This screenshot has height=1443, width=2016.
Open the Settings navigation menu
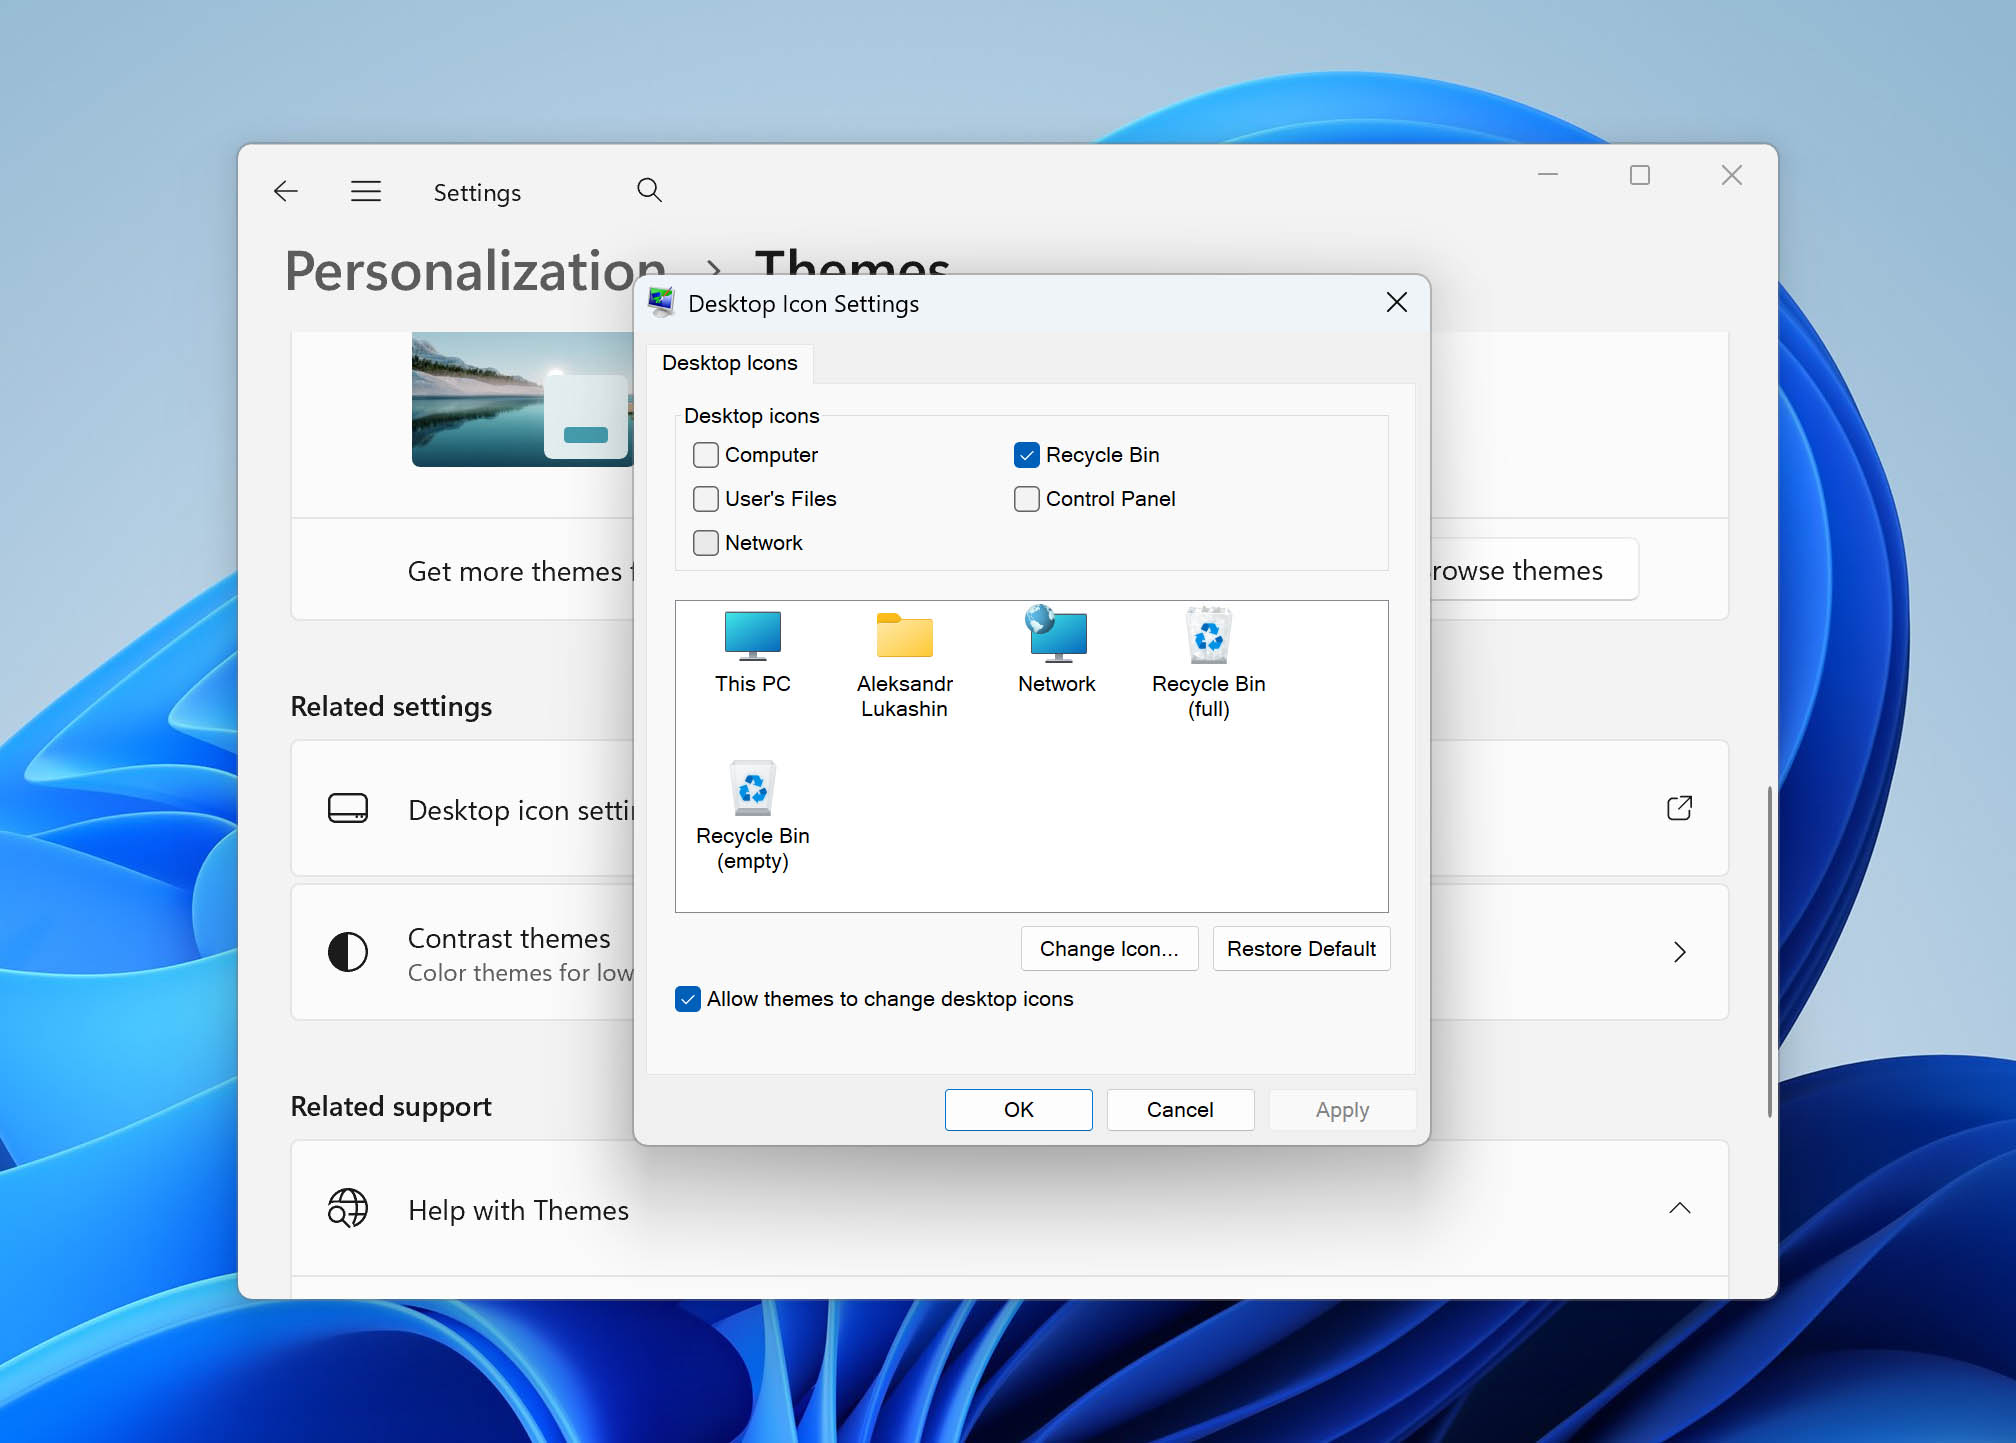[365, 190]
